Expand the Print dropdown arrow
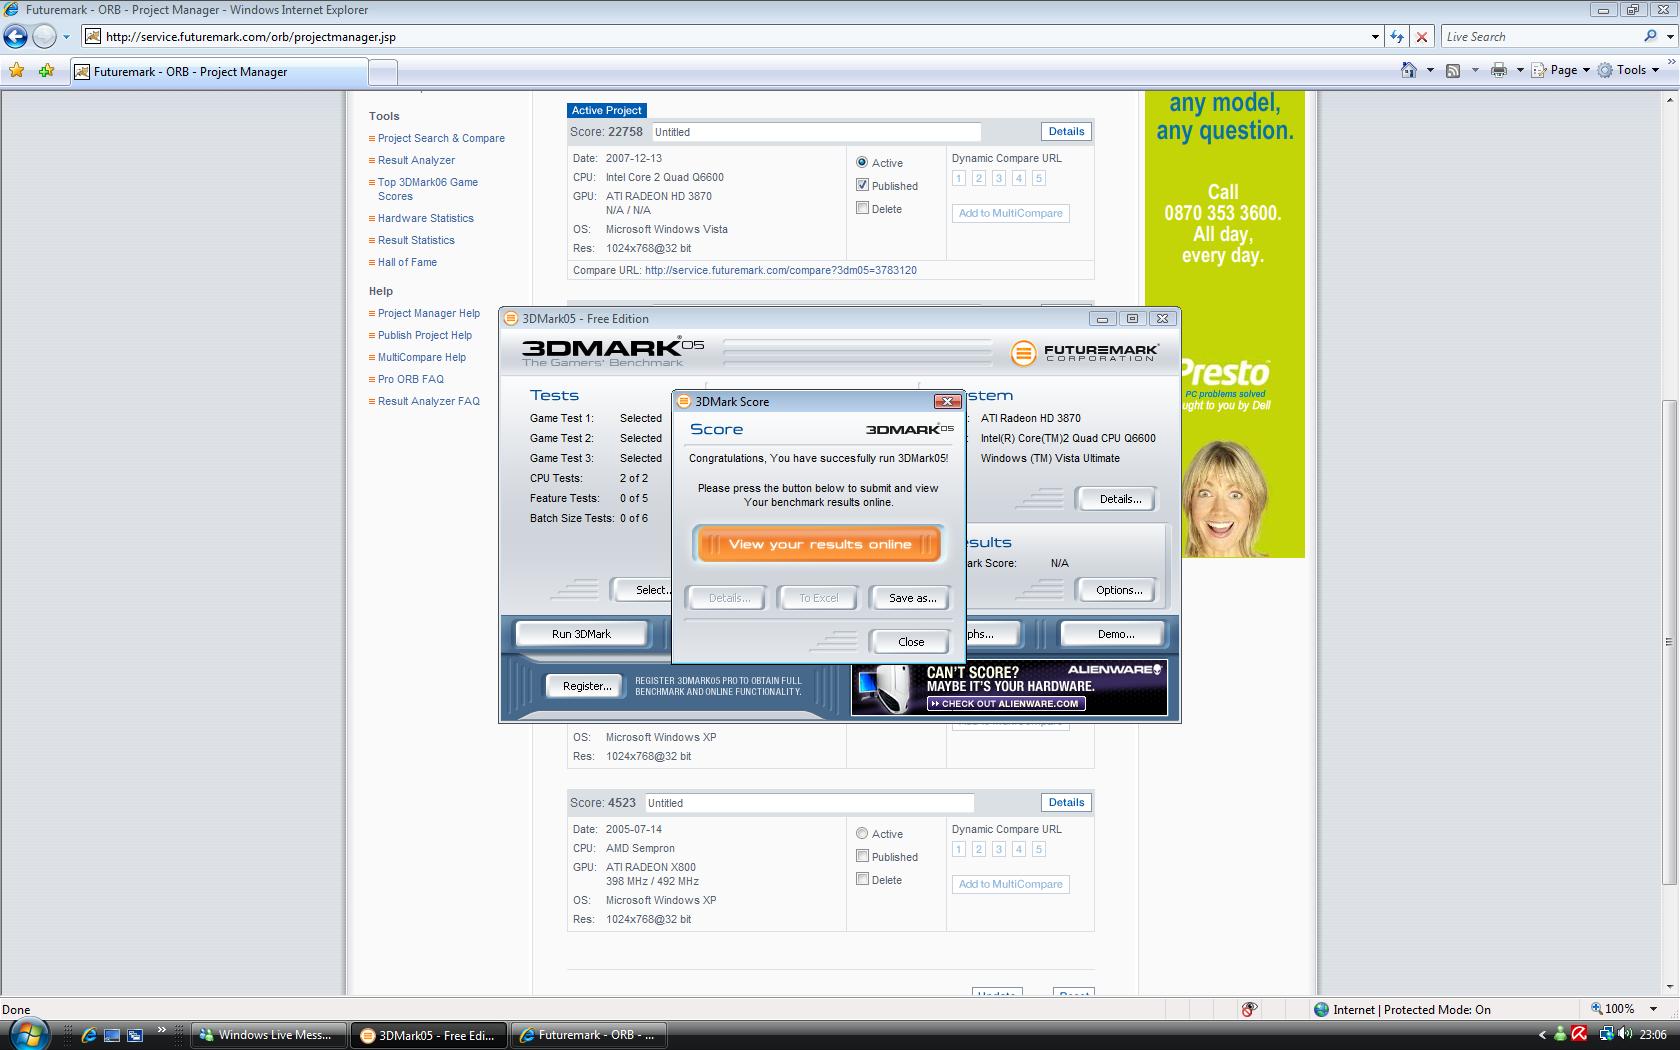 (1520, 70)
